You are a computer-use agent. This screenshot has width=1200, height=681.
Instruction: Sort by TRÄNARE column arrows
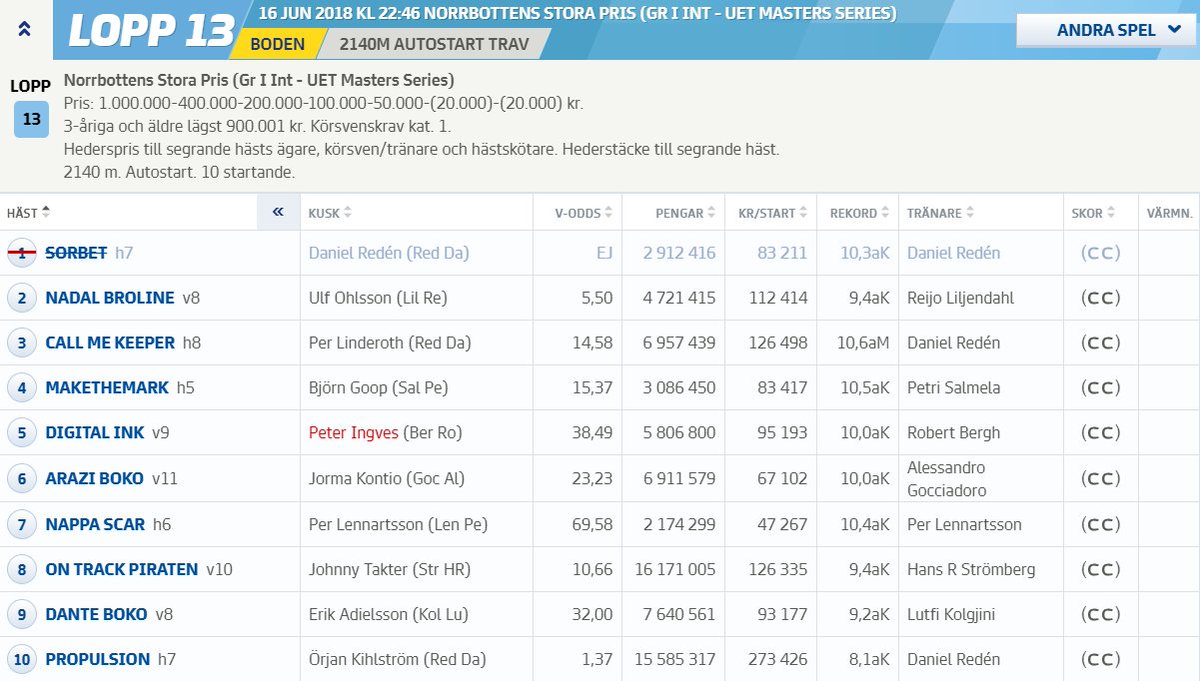(x=971, y=213)
